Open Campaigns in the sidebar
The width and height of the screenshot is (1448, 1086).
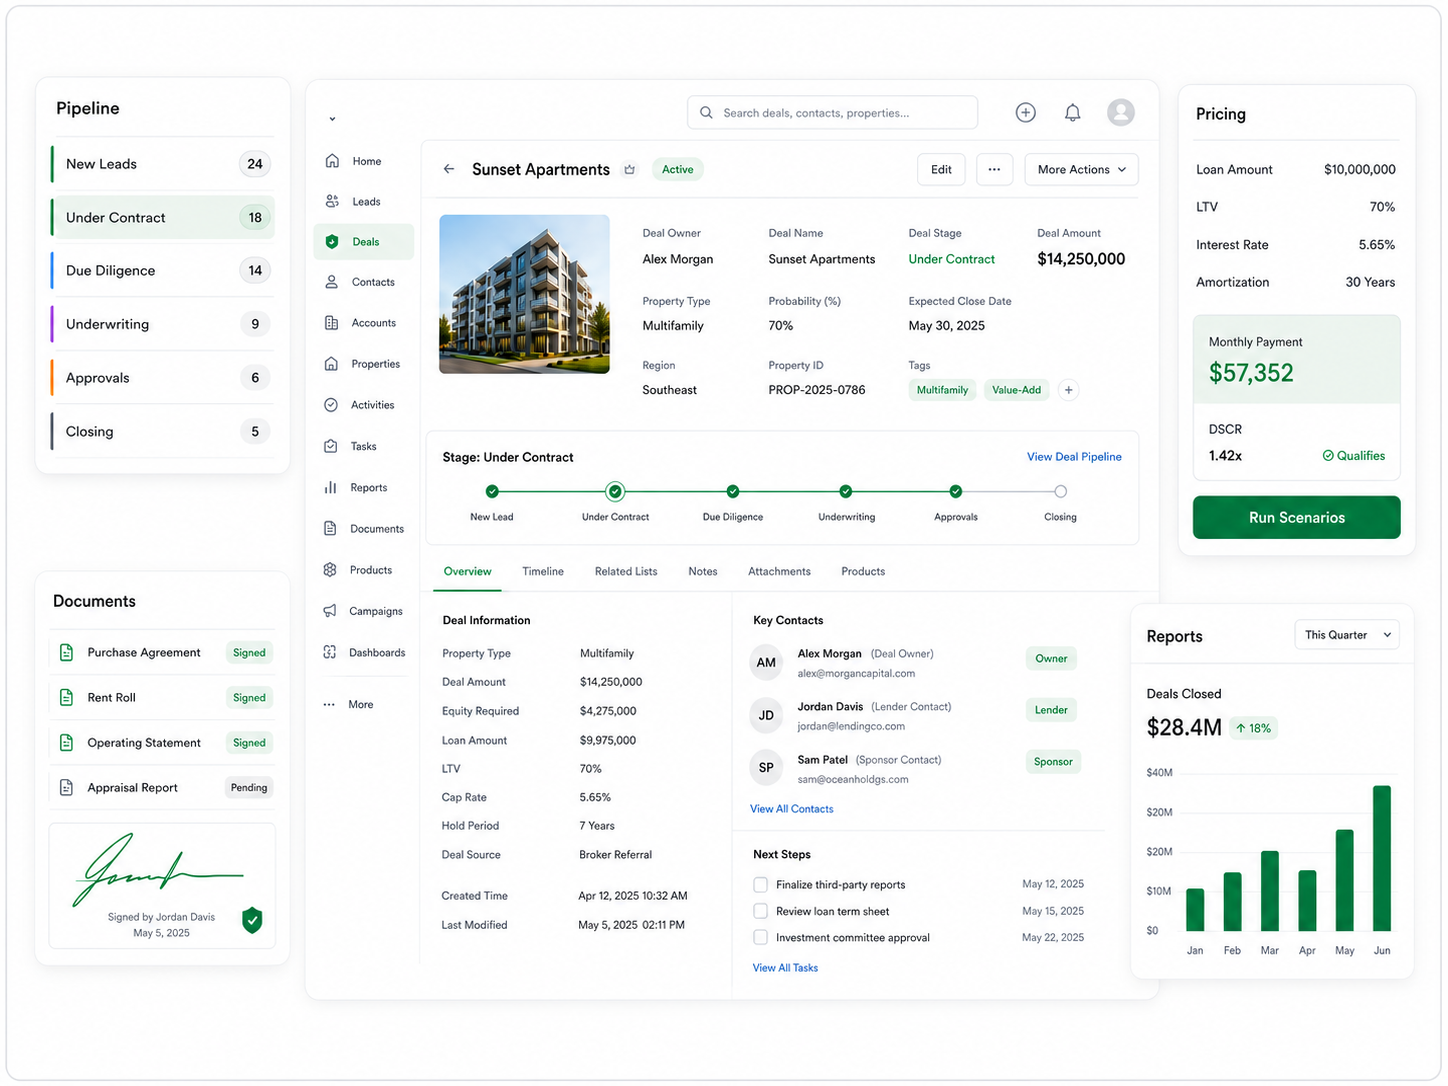(363, 611)
